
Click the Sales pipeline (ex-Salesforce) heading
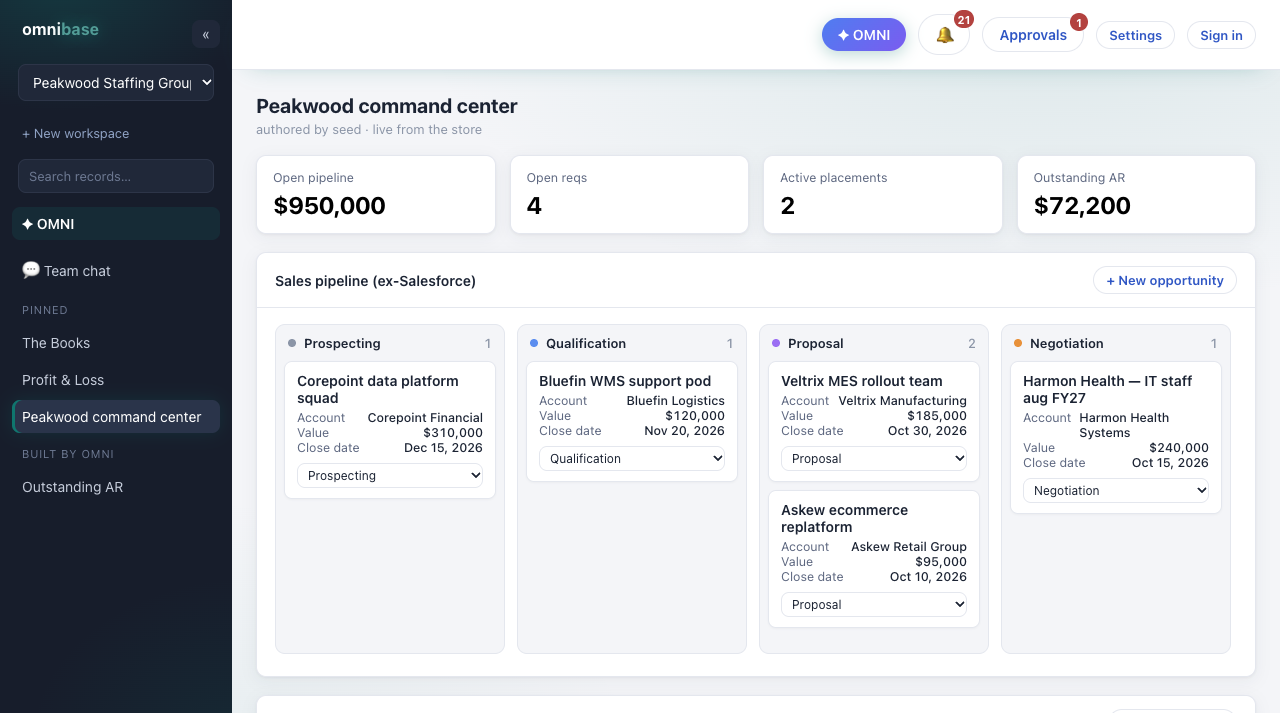375,281
